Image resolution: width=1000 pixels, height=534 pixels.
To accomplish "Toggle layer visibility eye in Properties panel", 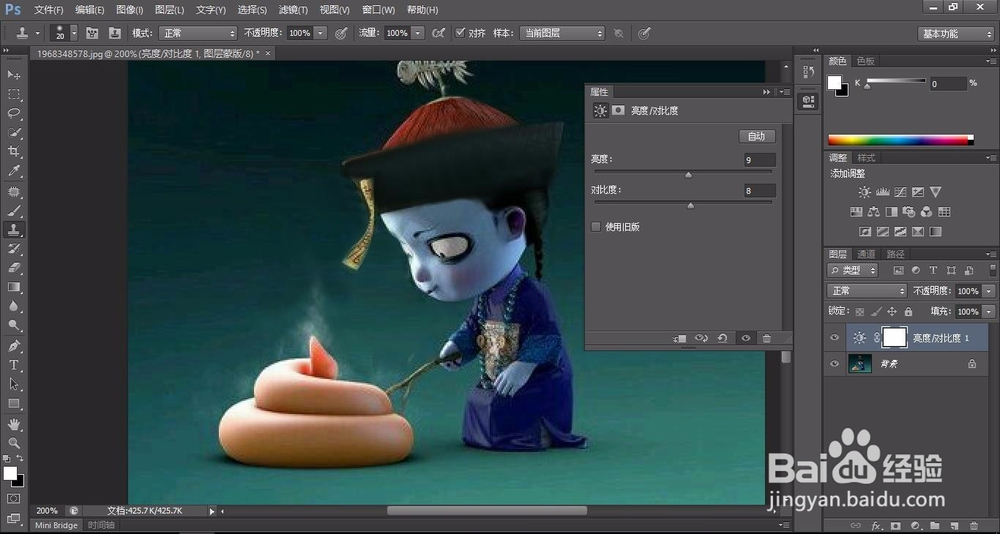I will (x=746, y=339).
